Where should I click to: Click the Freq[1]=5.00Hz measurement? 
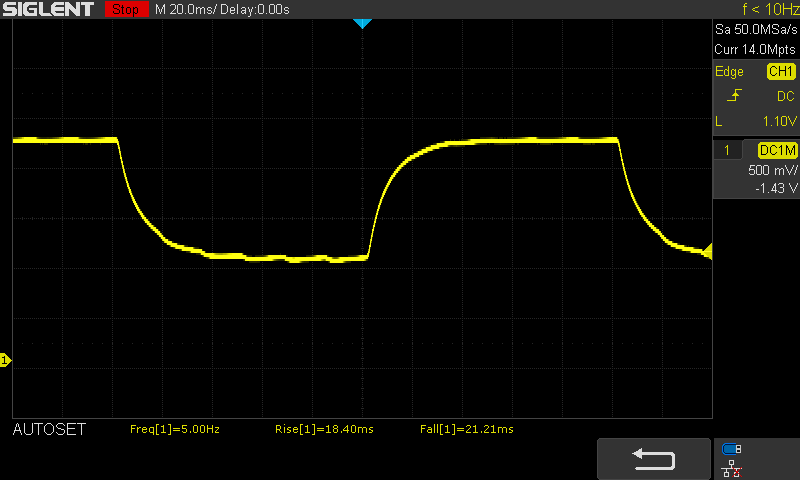pyautogui.click(x=174, y=430)
